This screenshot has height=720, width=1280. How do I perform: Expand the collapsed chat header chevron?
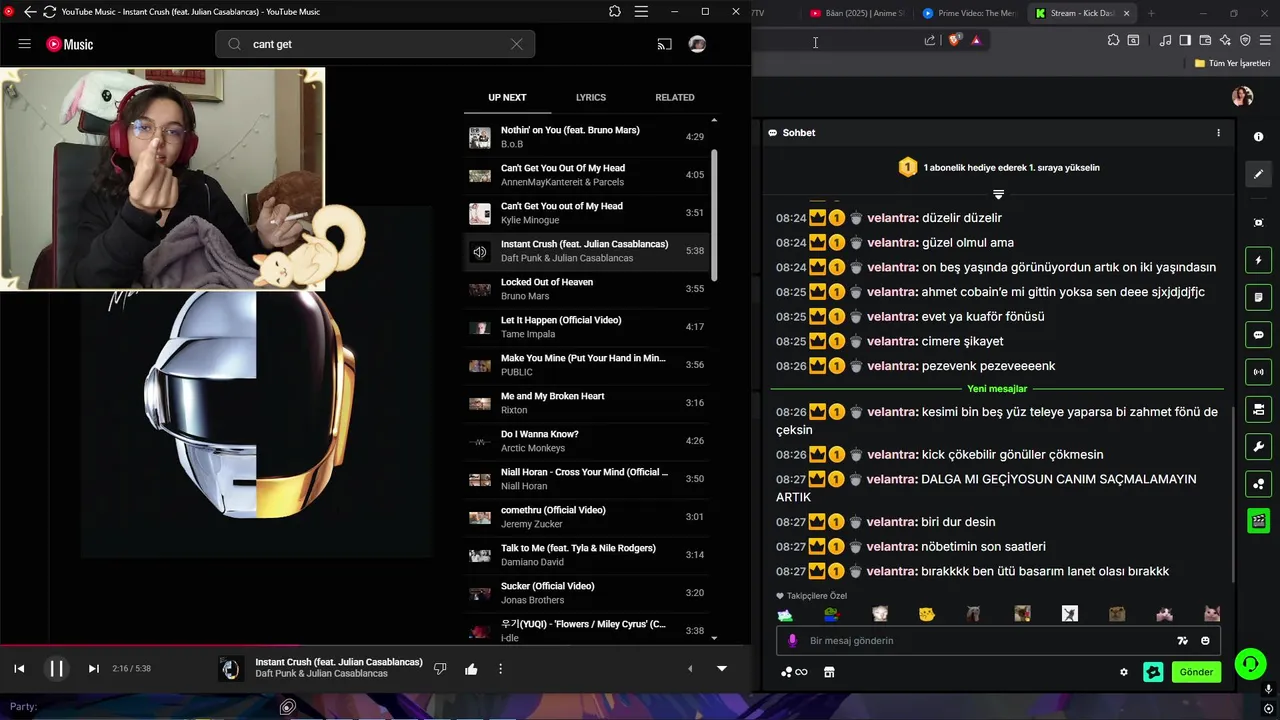(x=998, y=194)
